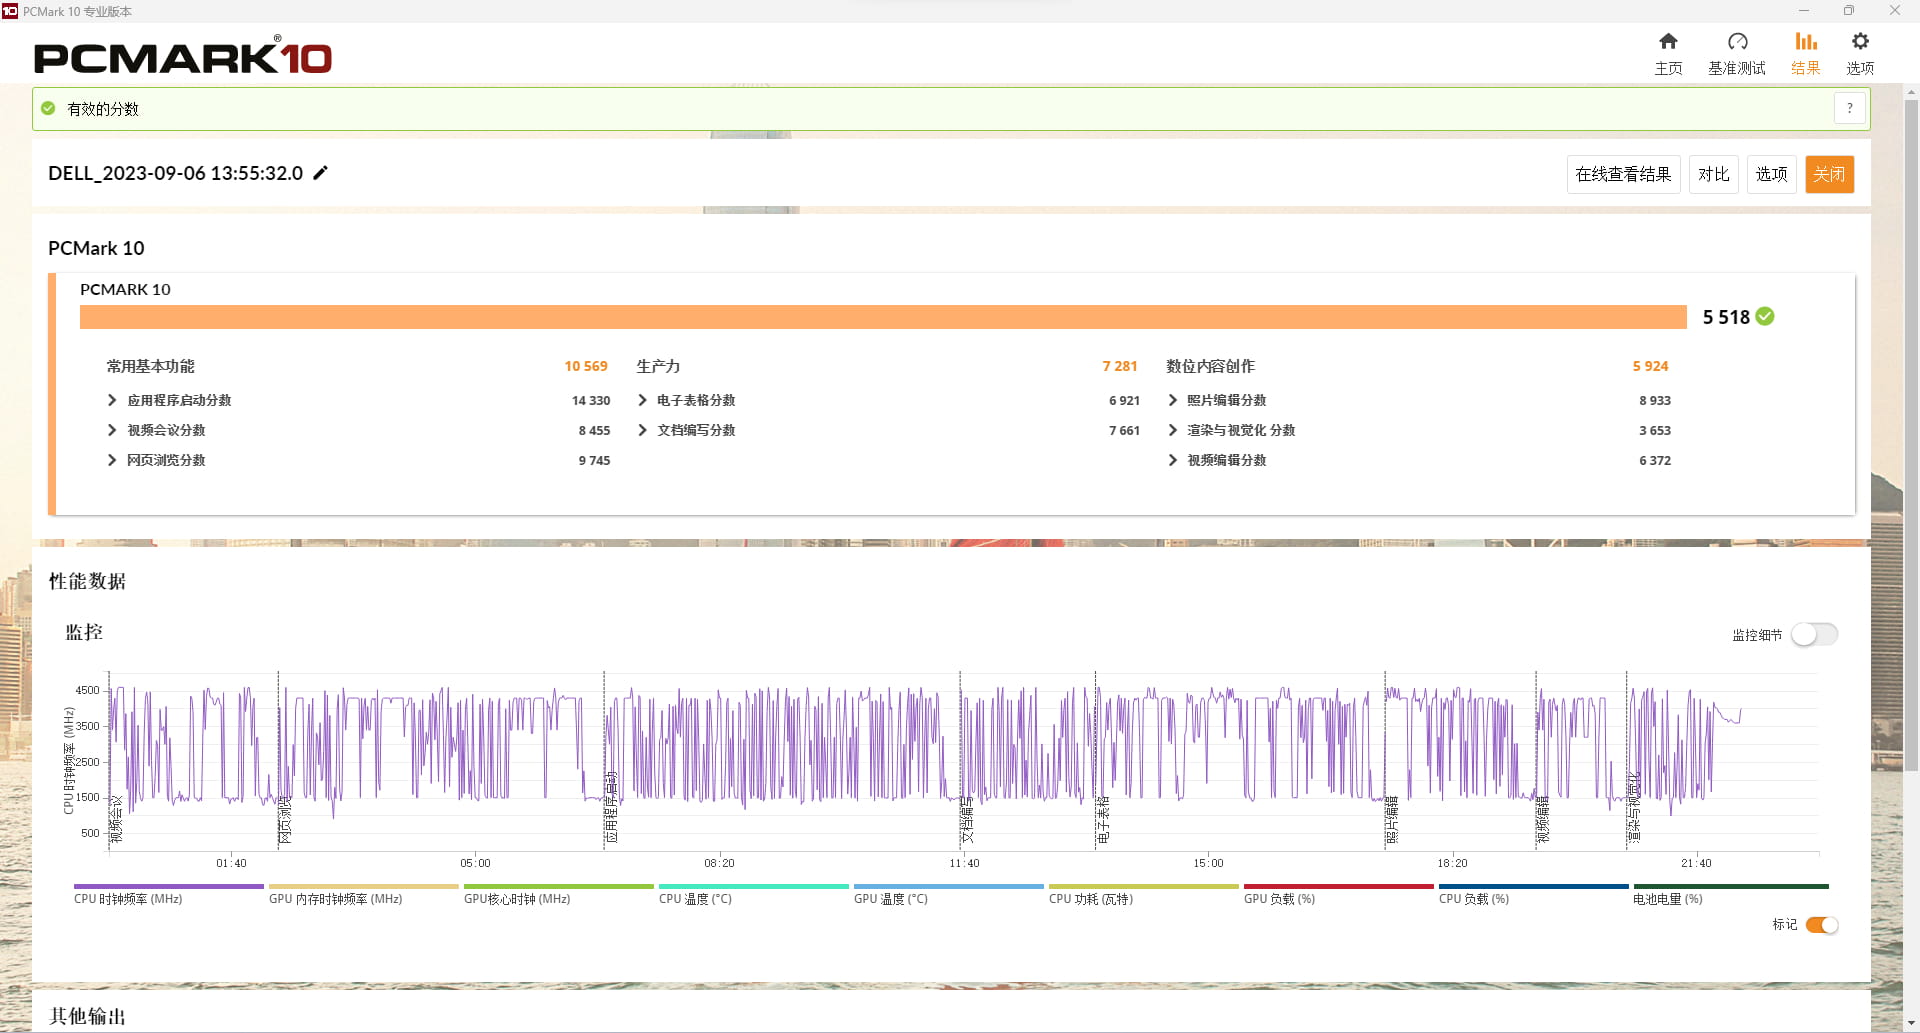Click the result name DELL_2023-09-06 13:55:32.0
This screenshot has height=1033, width=1920.
pos(175,173)
